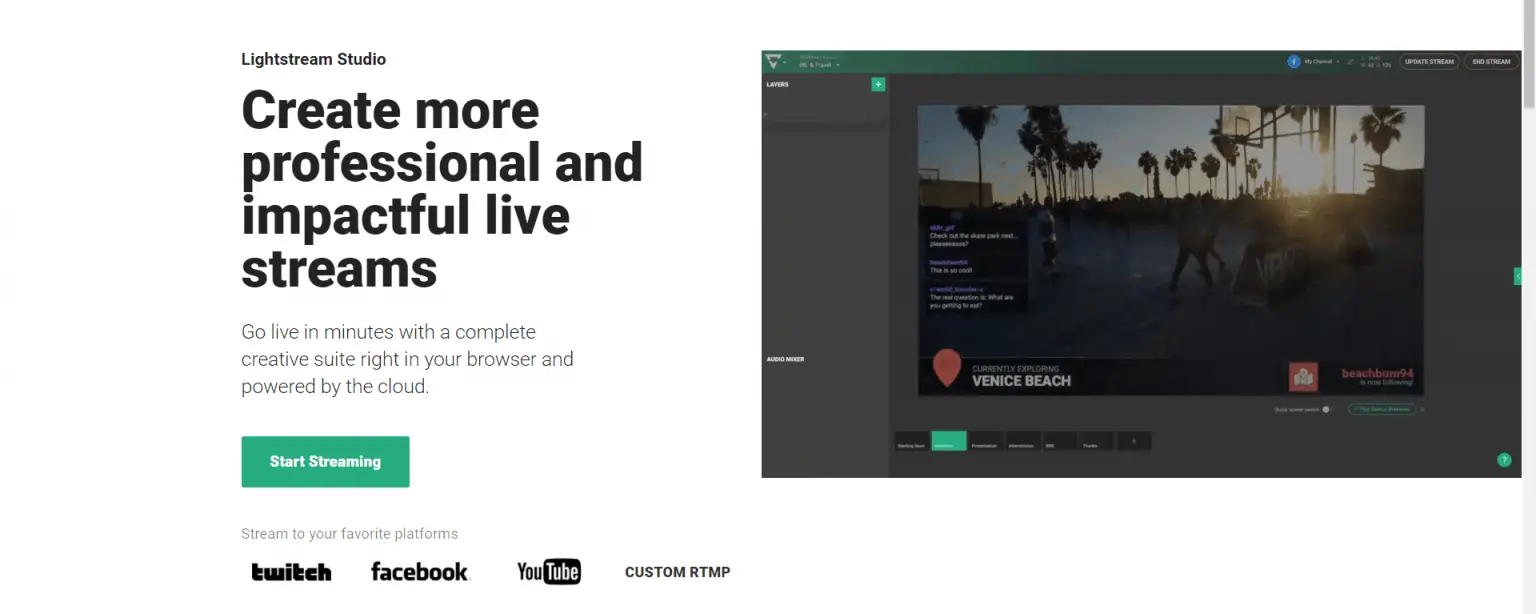The image size is (1536, 614).
Task: Click the Twitch logo under Stream platforms
Action: coord(291,571)
